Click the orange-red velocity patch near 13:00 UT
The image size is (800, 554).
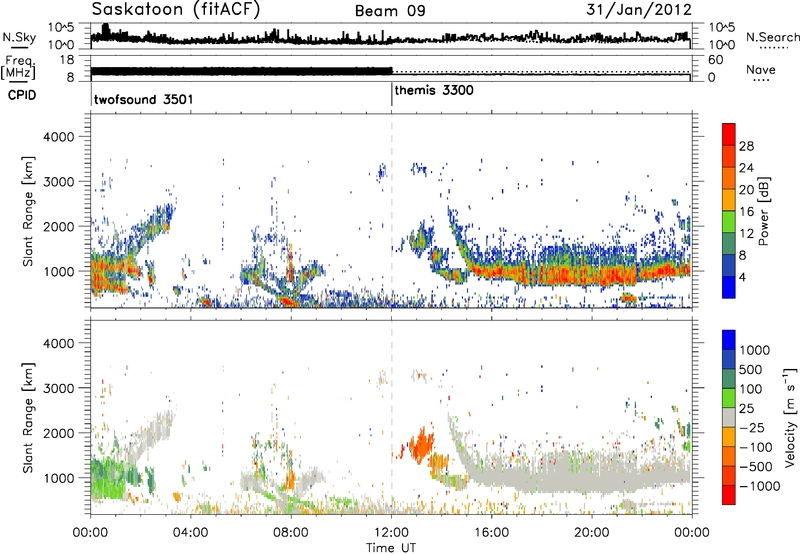click(x=421, y=445)
